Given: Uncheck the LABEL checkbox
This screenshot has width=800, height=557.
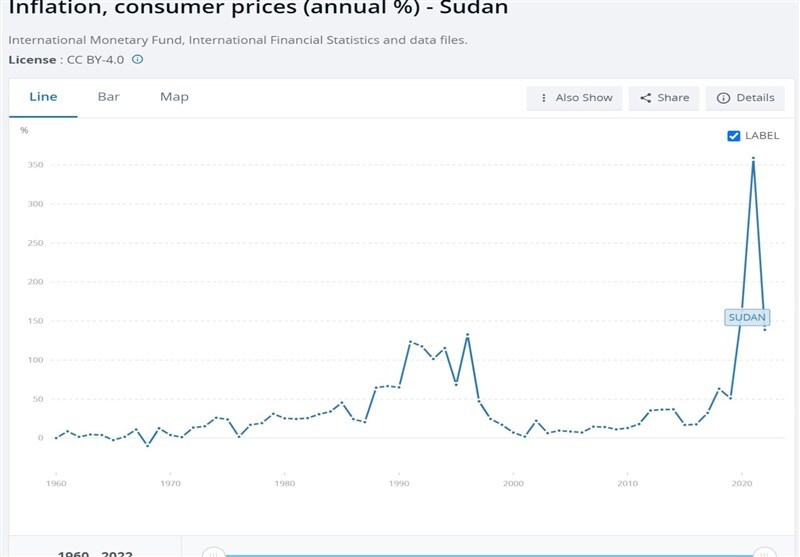Looking at the screenshot, I should [734, 136].
